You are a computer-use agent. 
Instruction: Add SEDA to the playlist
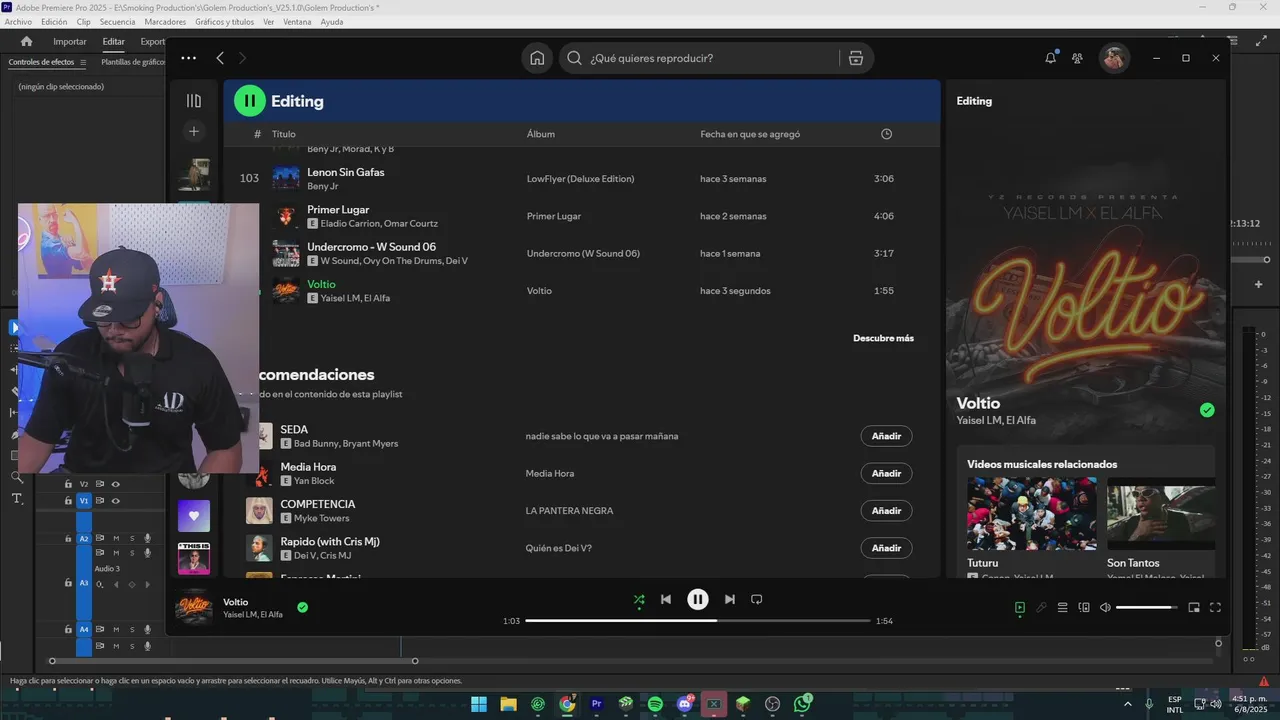(x=886, y=436)
